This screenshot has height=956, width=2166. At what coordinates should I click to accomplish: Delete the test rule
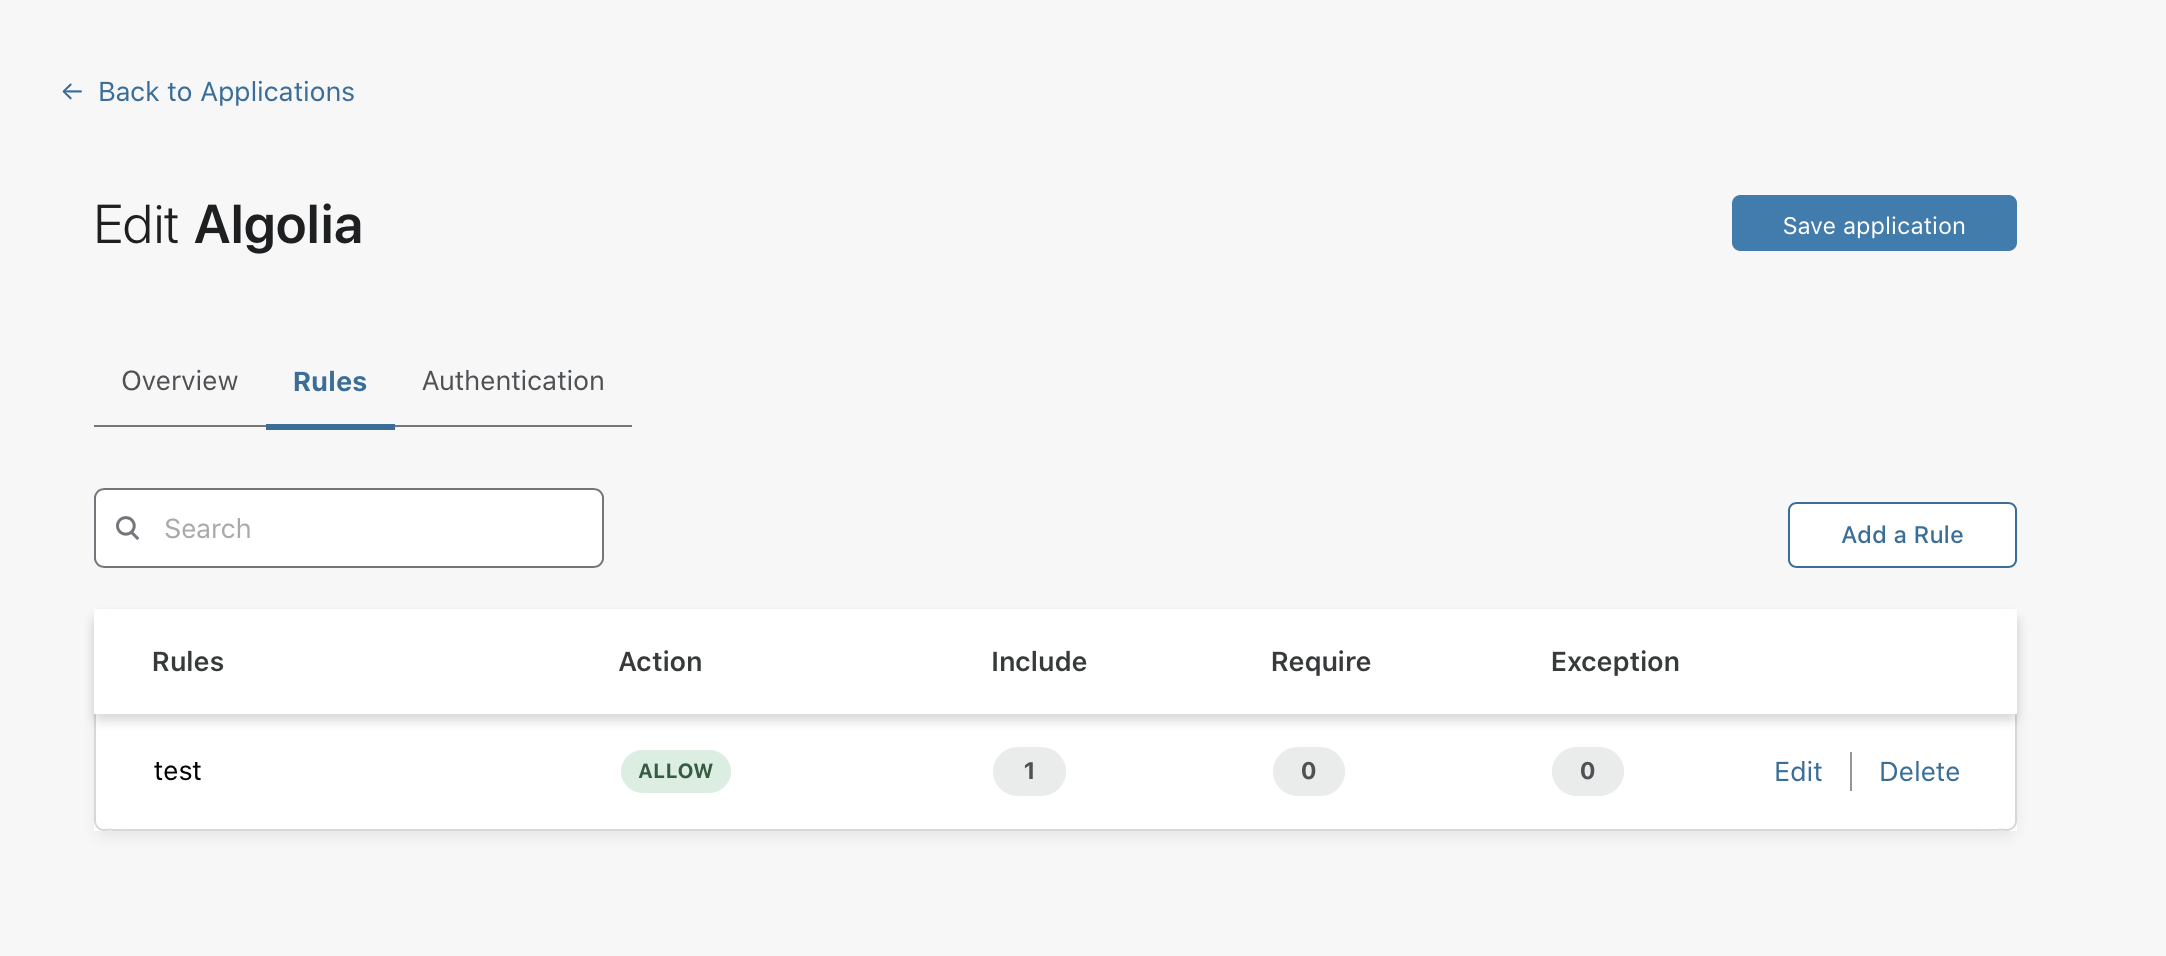(x=1918, y=772)
